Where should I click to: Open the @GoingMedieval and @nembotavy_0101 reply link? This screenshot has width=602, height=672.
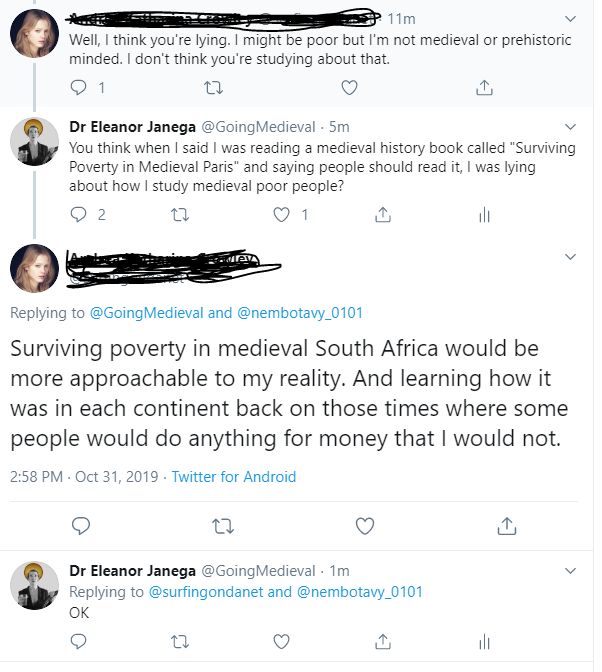click(x=226, y=313)
